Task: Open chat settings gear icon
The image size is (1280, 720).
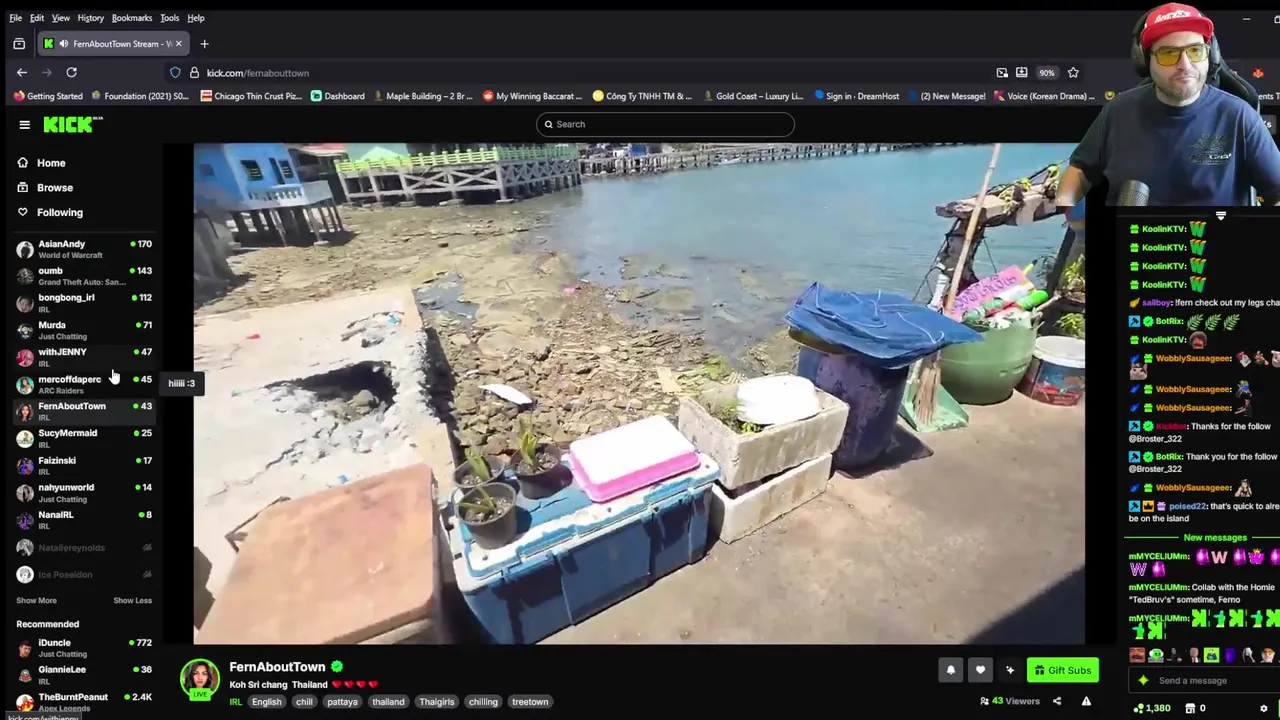Action: [x=1263, y=709]
